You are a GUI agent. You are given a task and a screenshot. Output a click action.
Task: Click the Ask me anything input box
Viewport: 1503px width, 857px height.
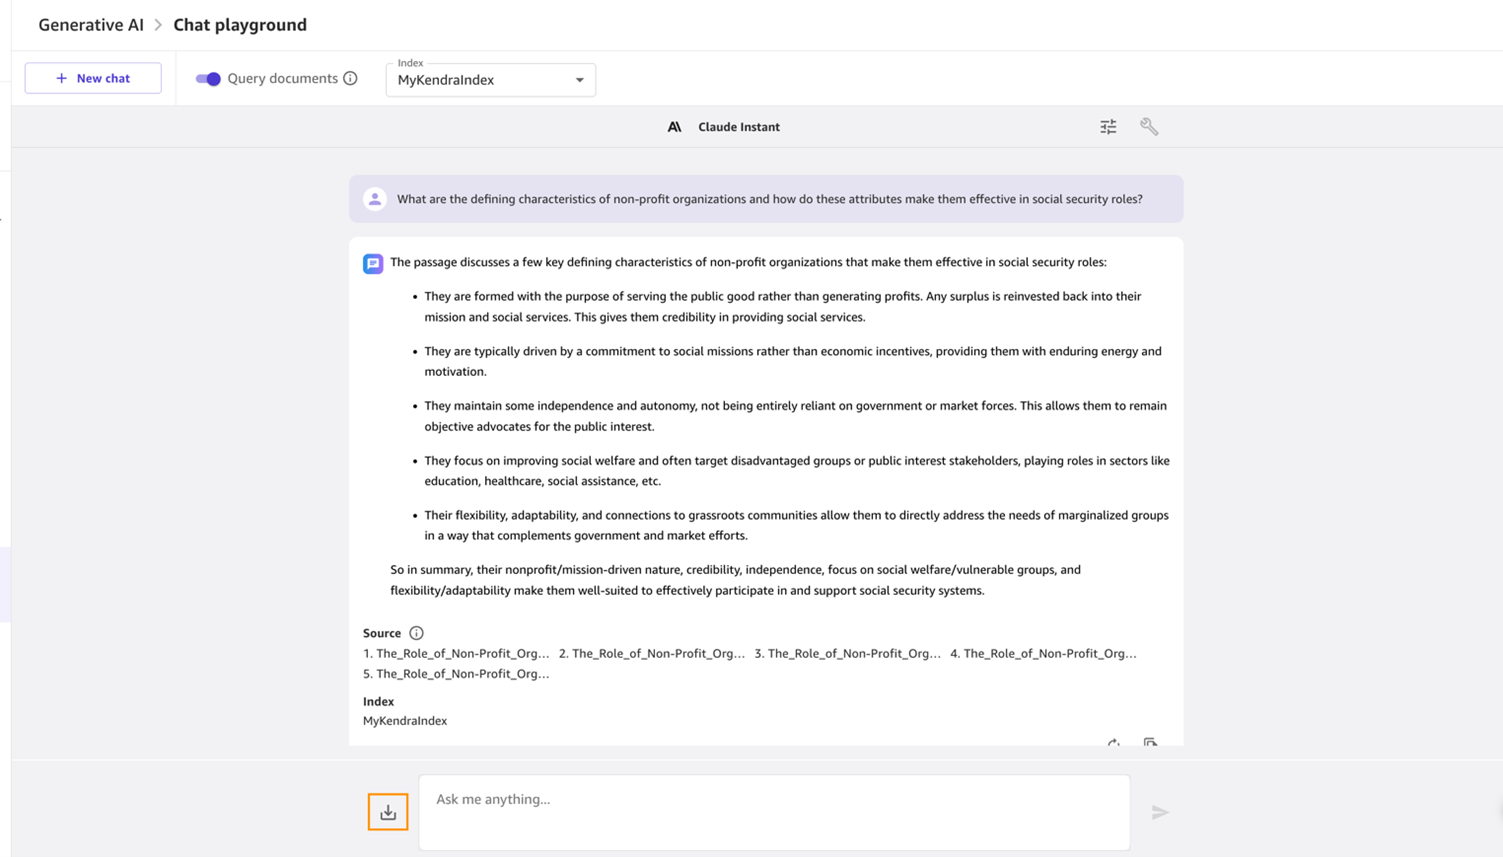pos(774,812)
